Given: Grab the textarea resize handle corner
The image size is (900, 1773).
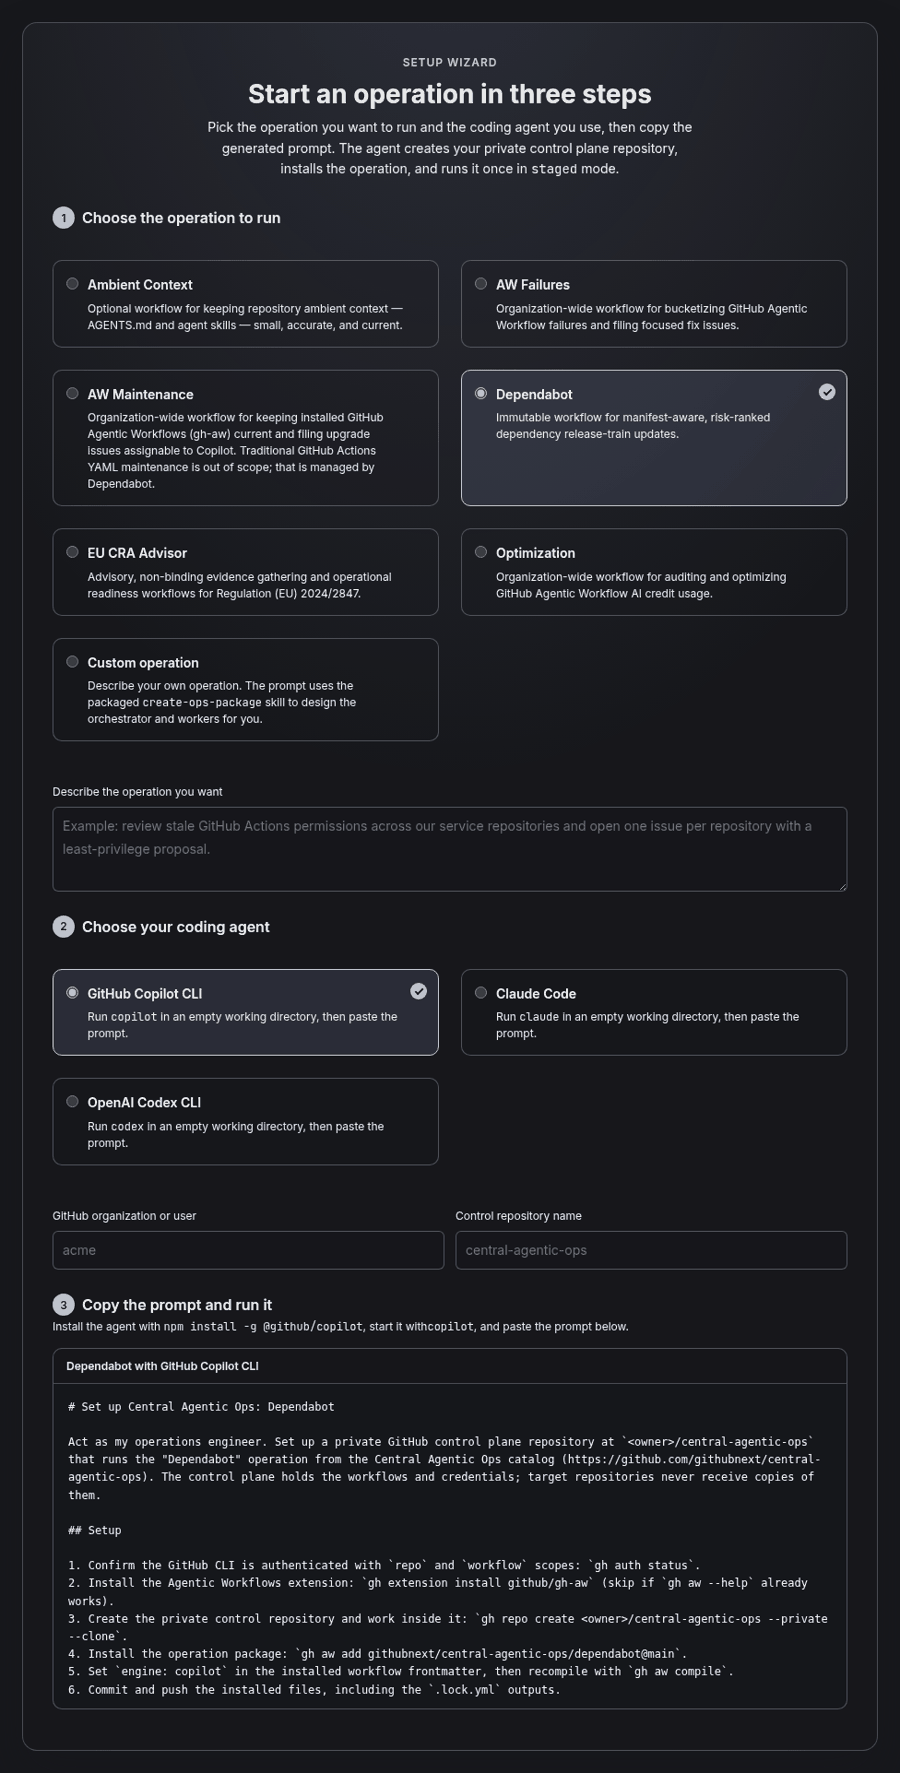Looking at the screenshot, I should (841, 885).
